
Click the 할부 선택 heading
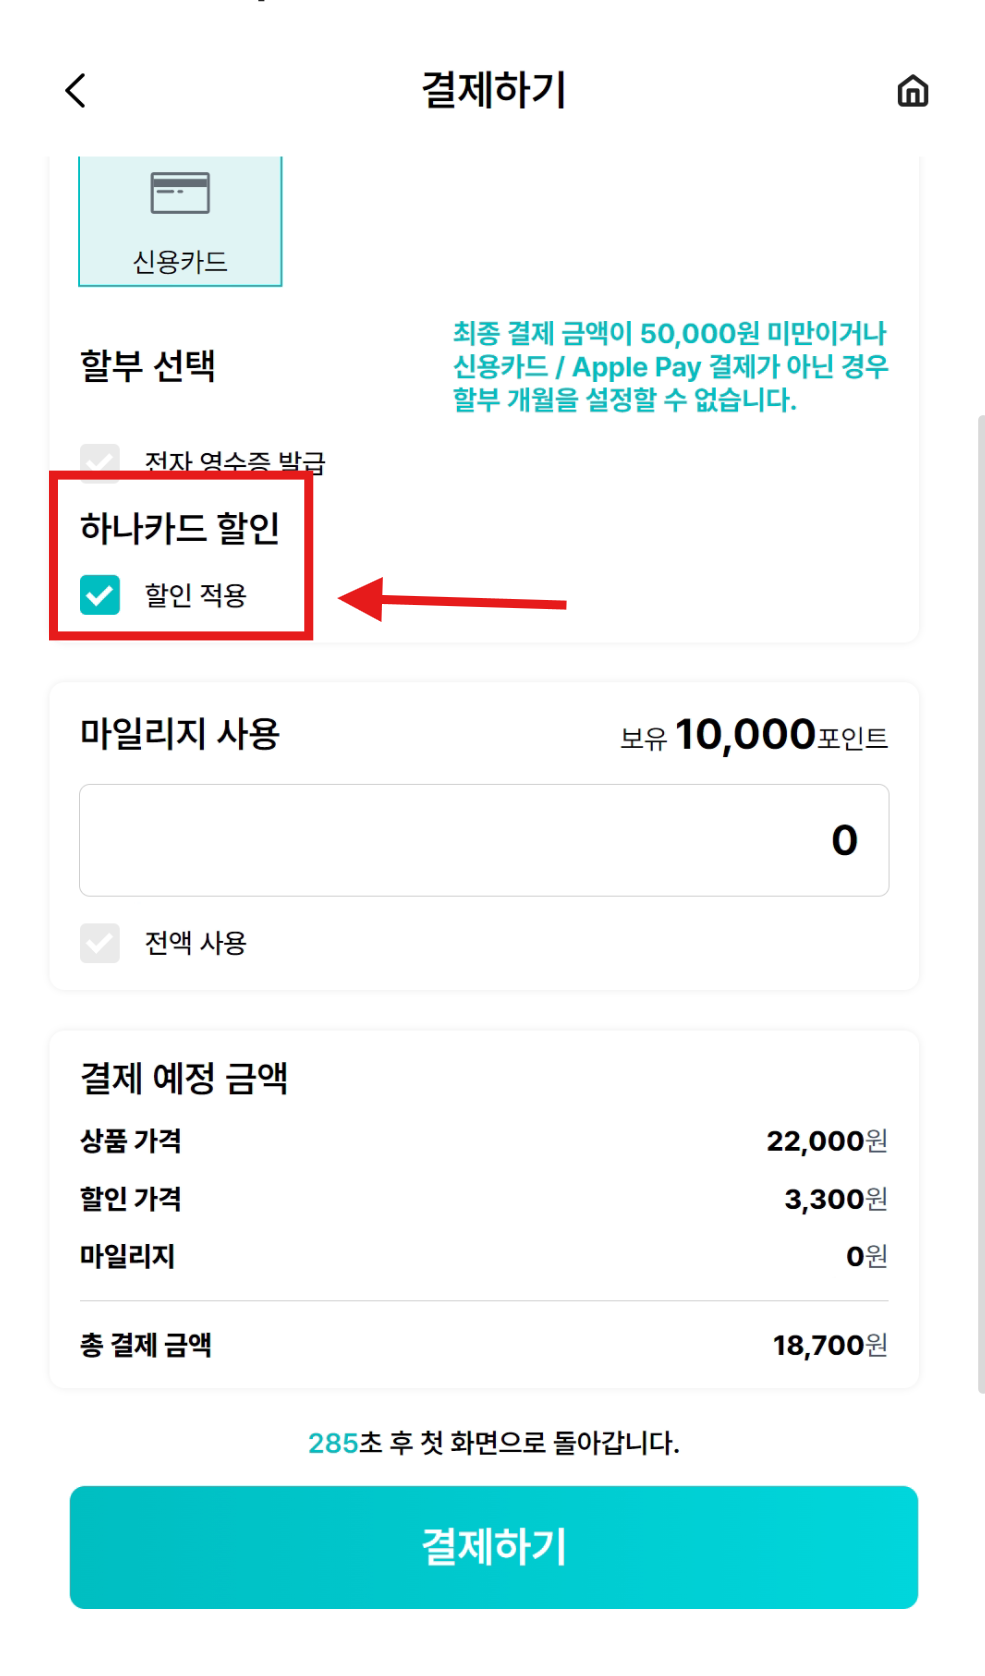coord(148,366)
